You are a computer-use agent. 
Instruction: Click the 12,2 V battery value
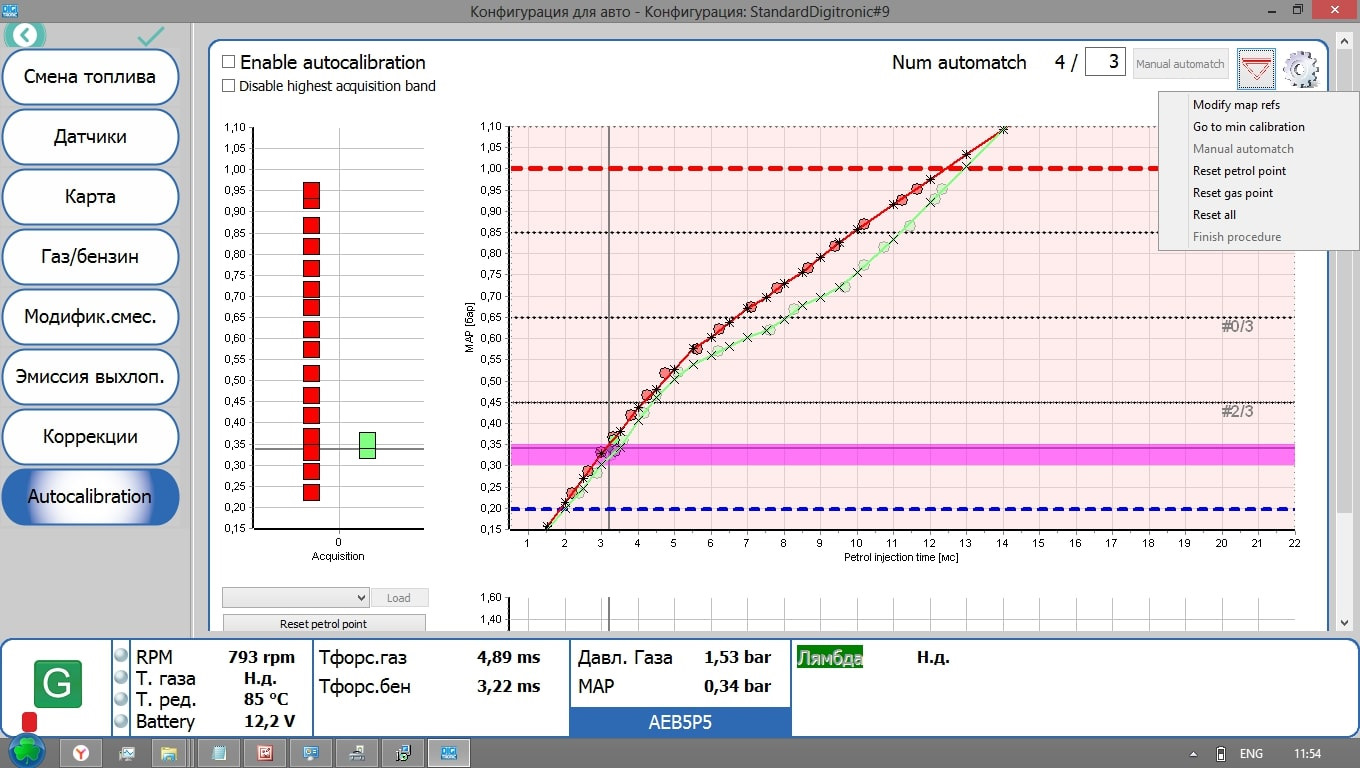click(270, 722)
